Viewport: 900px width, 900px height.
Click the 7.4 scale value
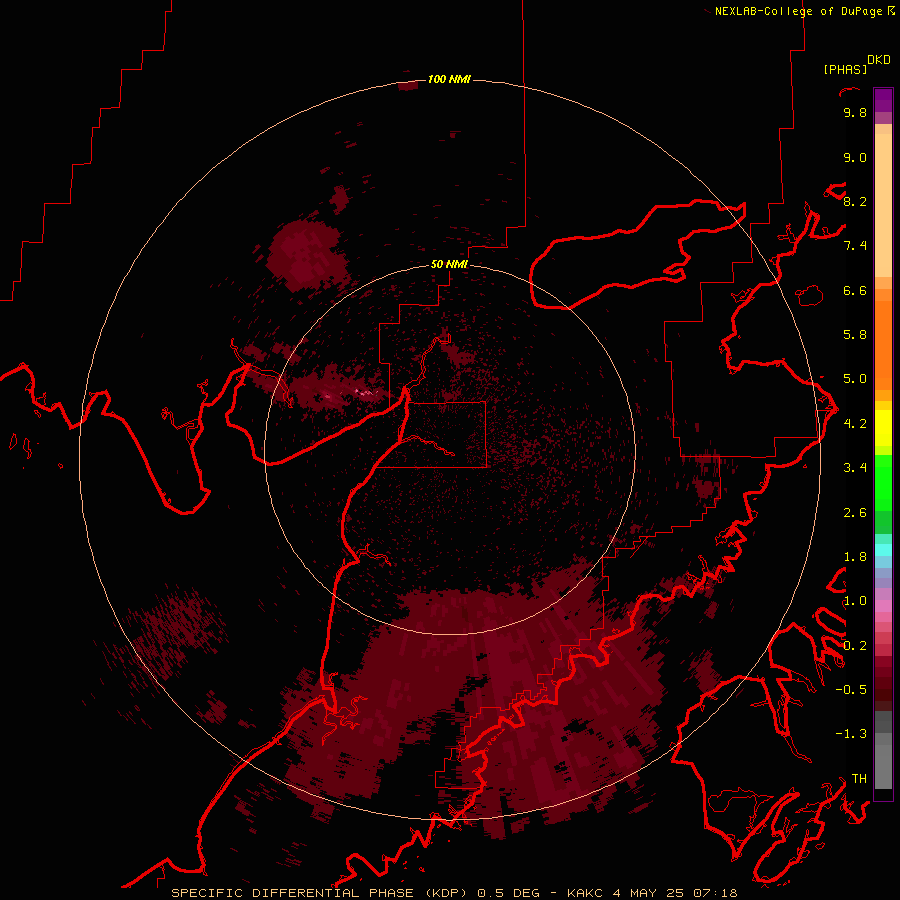coord(855,246)
